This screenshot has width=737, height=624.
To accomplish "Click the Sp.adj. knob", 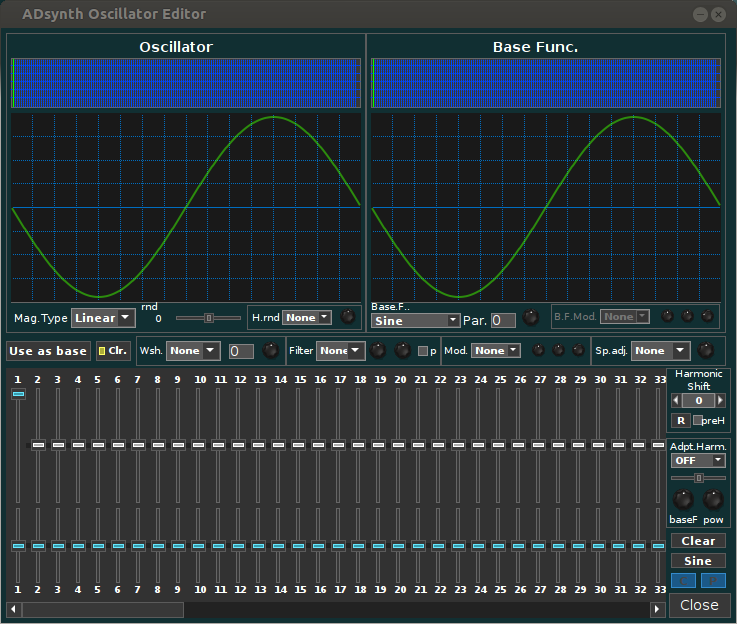I will click(x=706, y=351).
